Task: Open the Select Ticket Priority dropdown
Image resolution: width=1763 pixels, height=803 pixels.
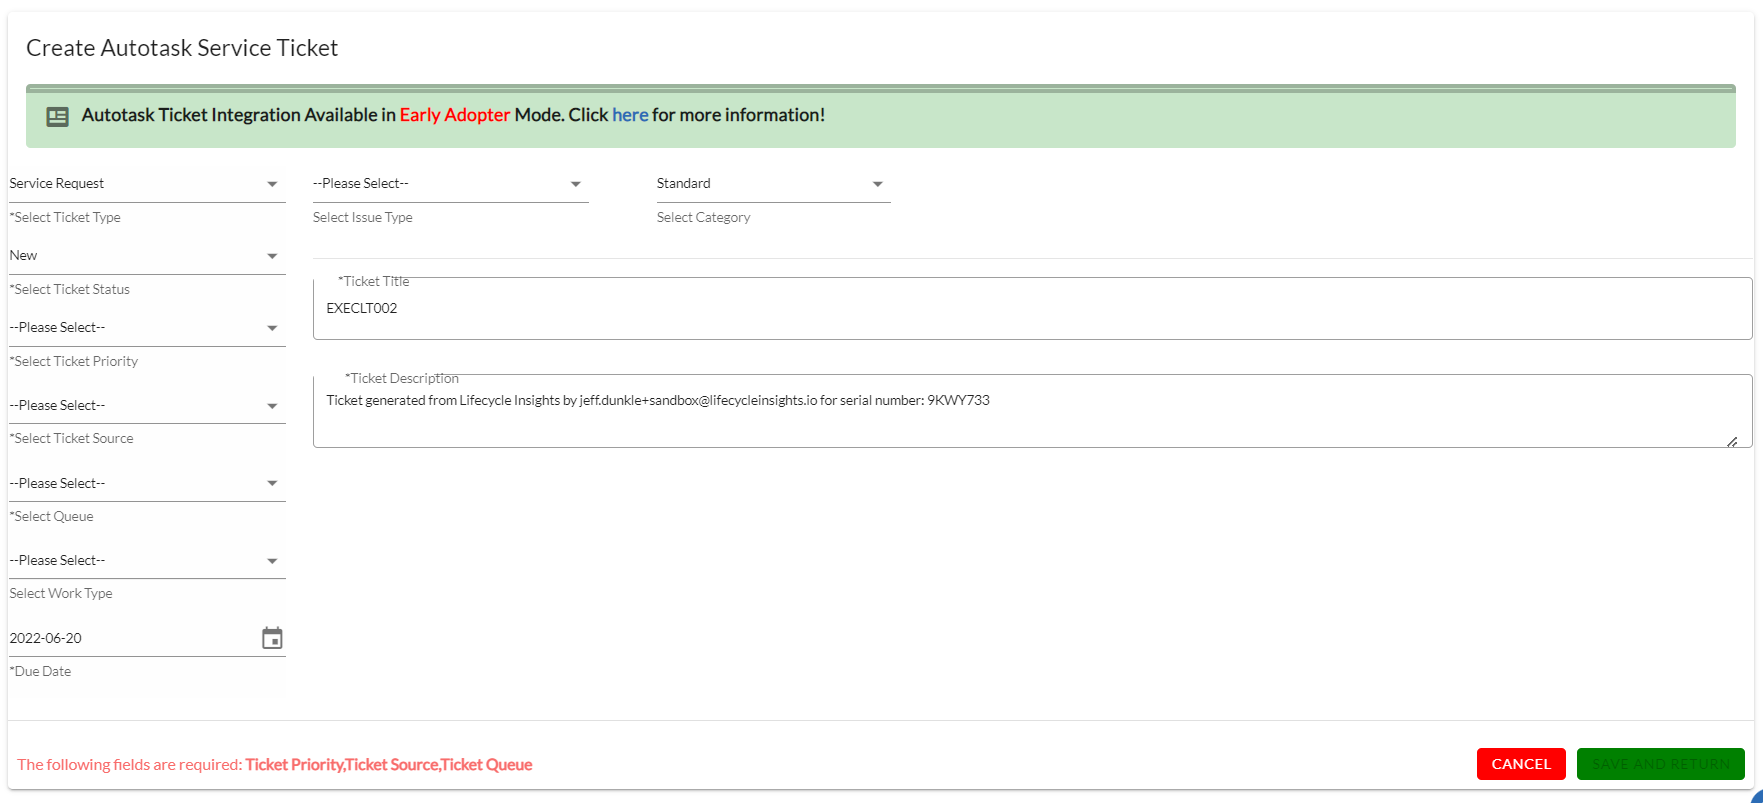Action: 147,328
